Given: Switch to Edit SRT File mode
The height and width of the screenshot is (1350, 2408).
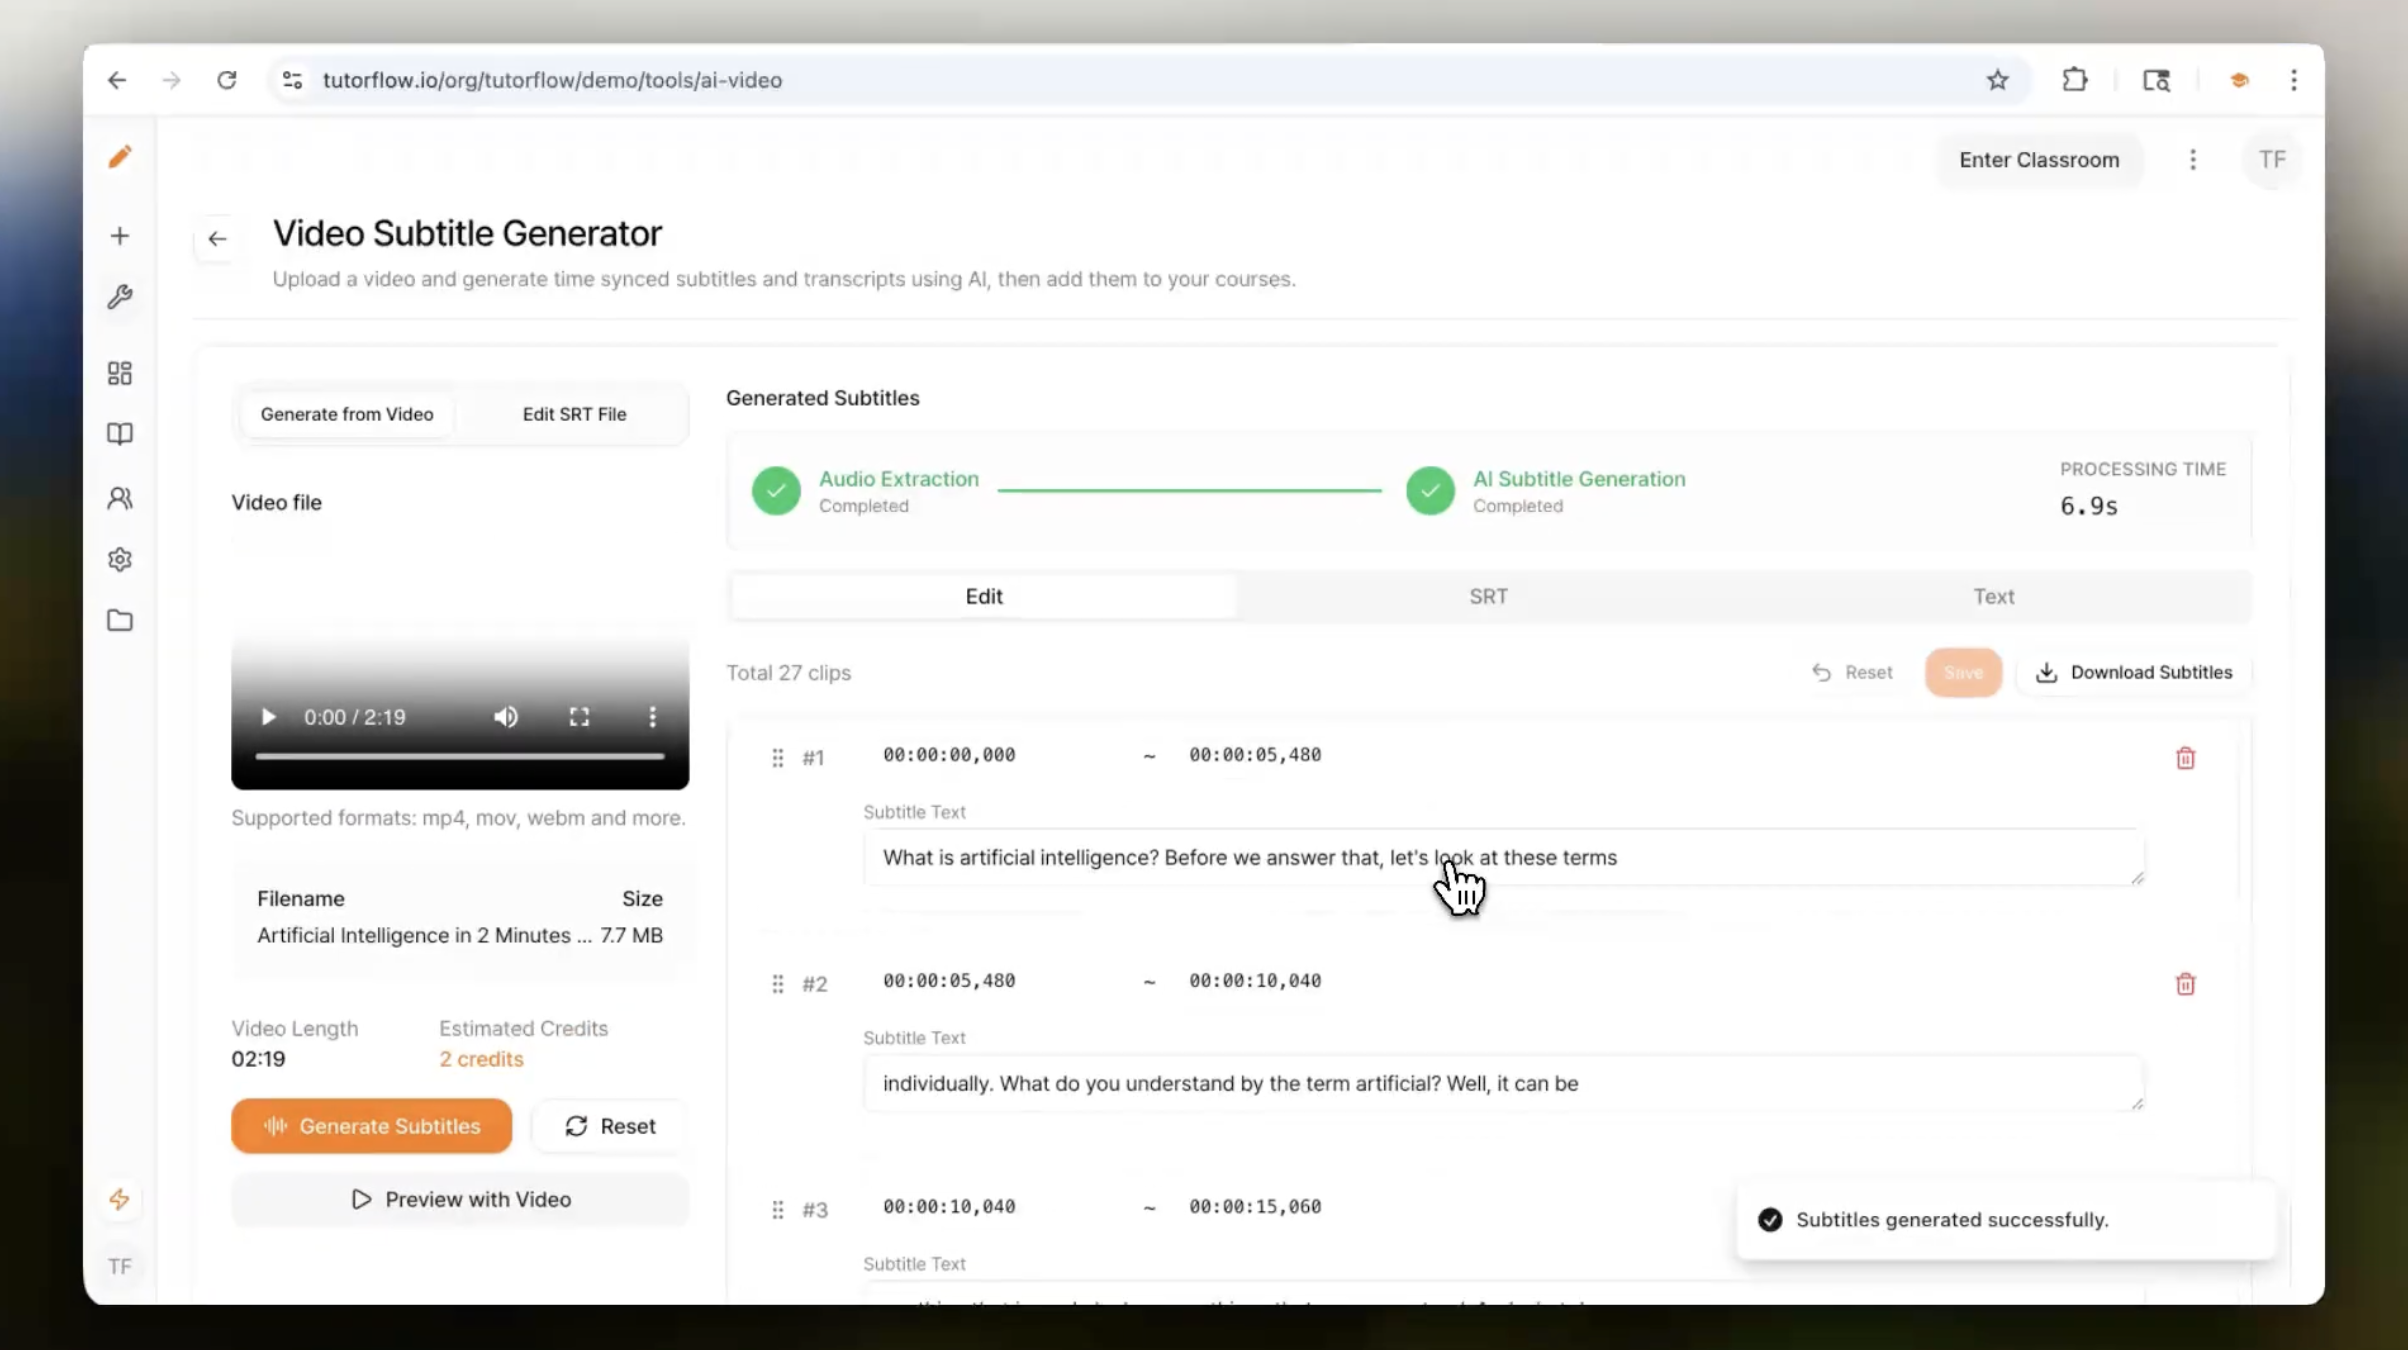Looking at the screenshot, I should 573,413.
